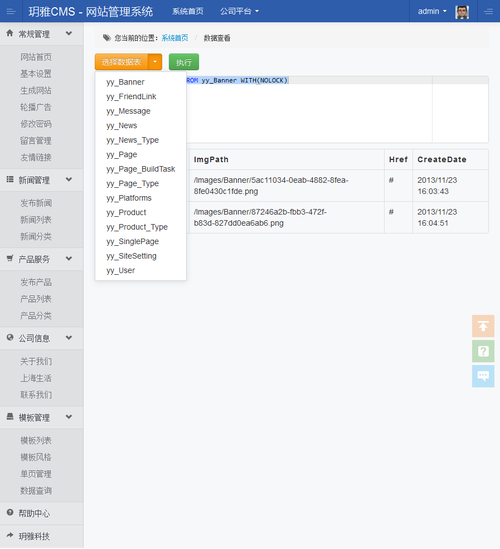Toggle the hamburger menu icon at top-left
This screenshot has height=549, width=500.
[11, 12]
